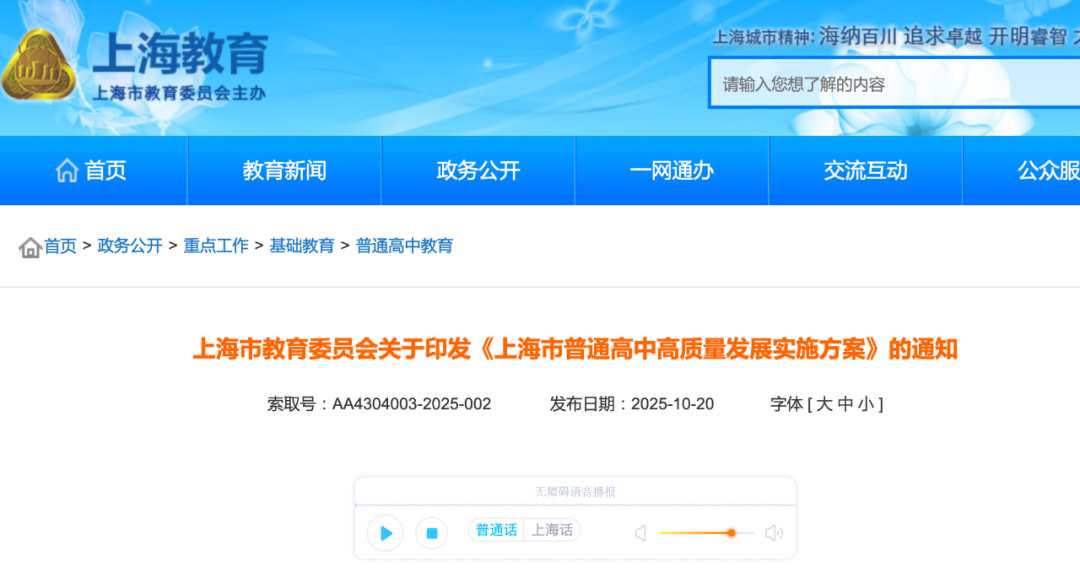This screenshot has width=1080, height=573.
Task: Open the 基础教育 breadcrumb link
Action: (x=302, y=246)
